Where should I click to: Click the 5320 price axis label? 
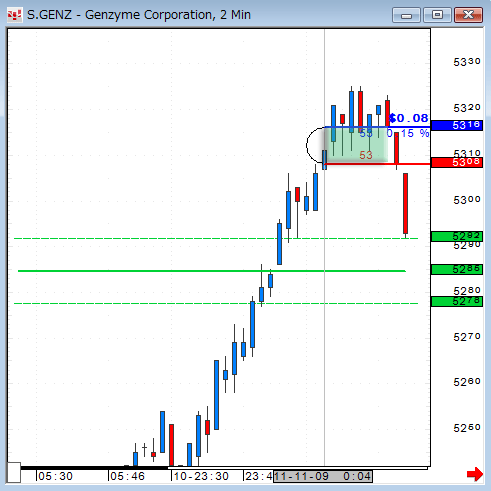click(467, 108)
